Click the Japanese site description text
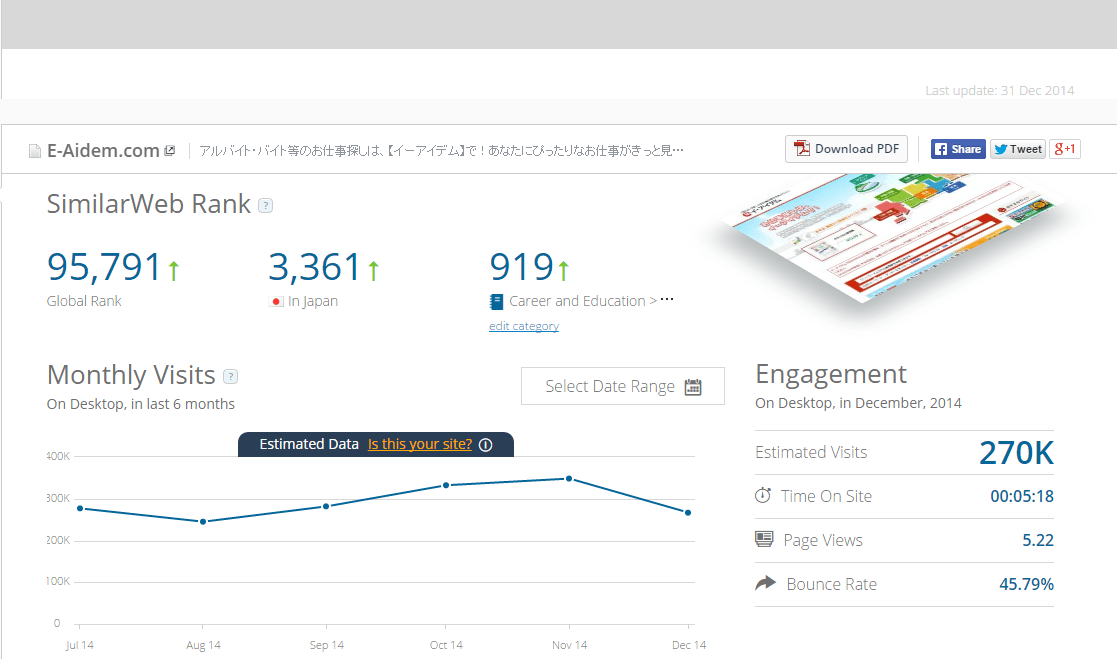 click(x=442, y=150)
